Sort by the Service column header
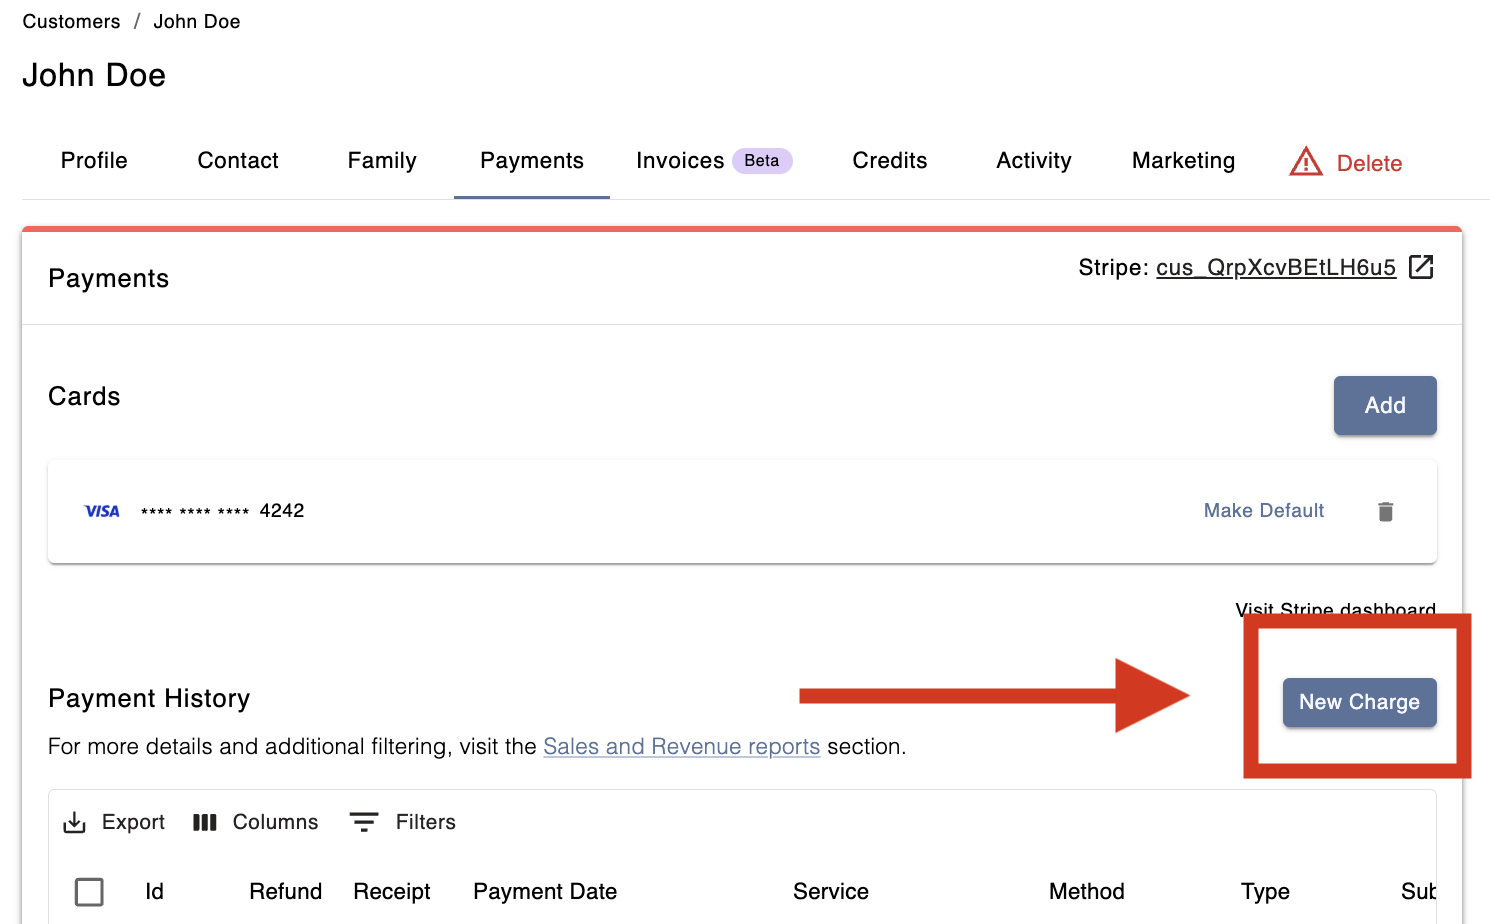Screen dimensions: 1490x924 click(831, 891)
